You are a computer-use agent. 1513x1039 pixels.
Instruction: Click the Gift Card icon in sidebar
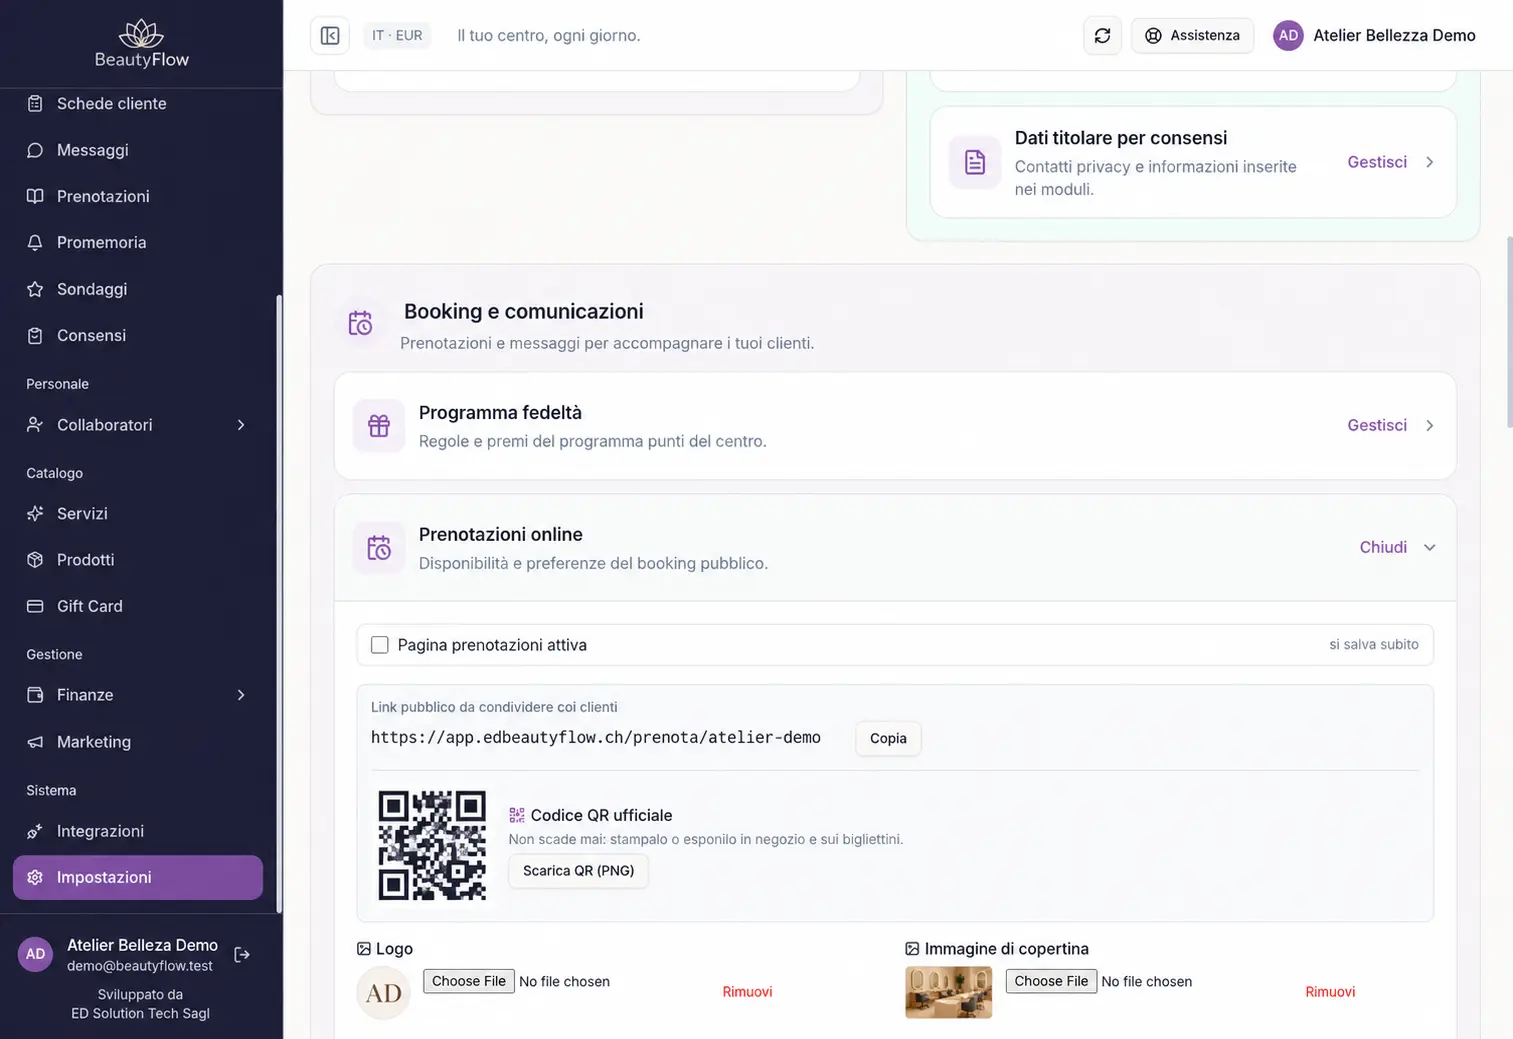[35, 606]
